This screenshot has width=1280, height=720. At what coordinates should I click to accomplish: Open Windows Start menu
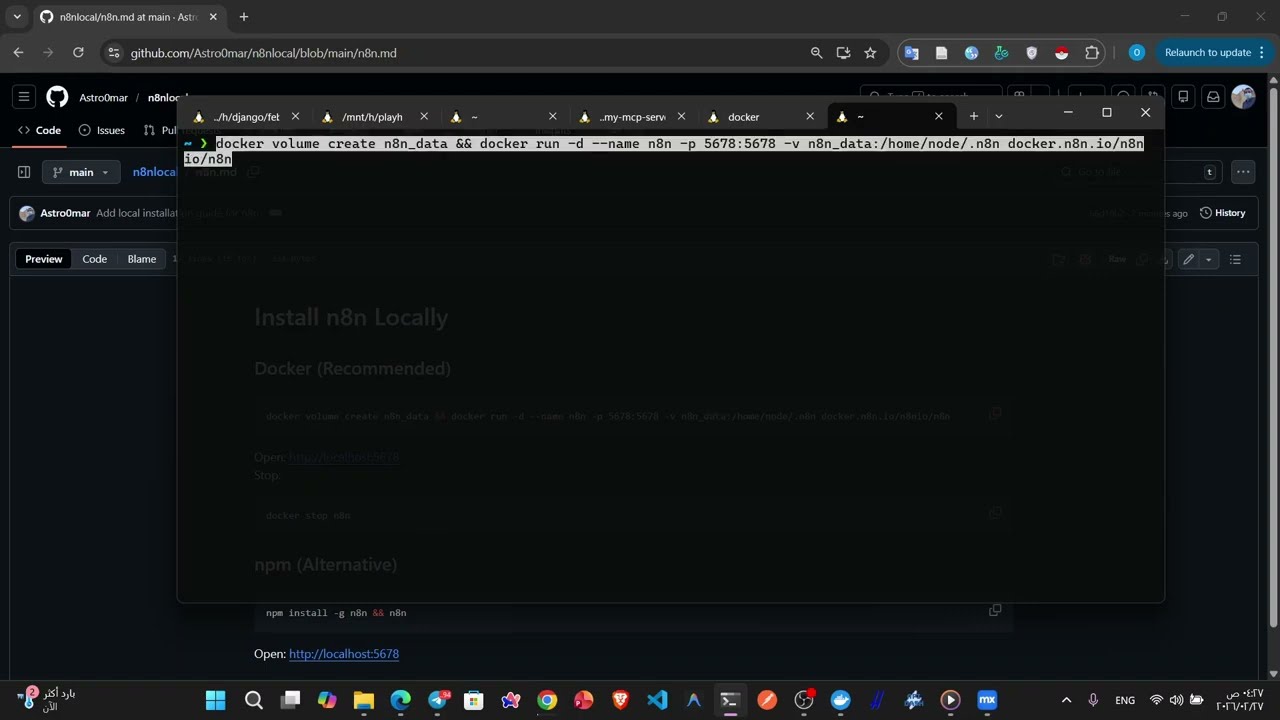[x=216, y=700]
